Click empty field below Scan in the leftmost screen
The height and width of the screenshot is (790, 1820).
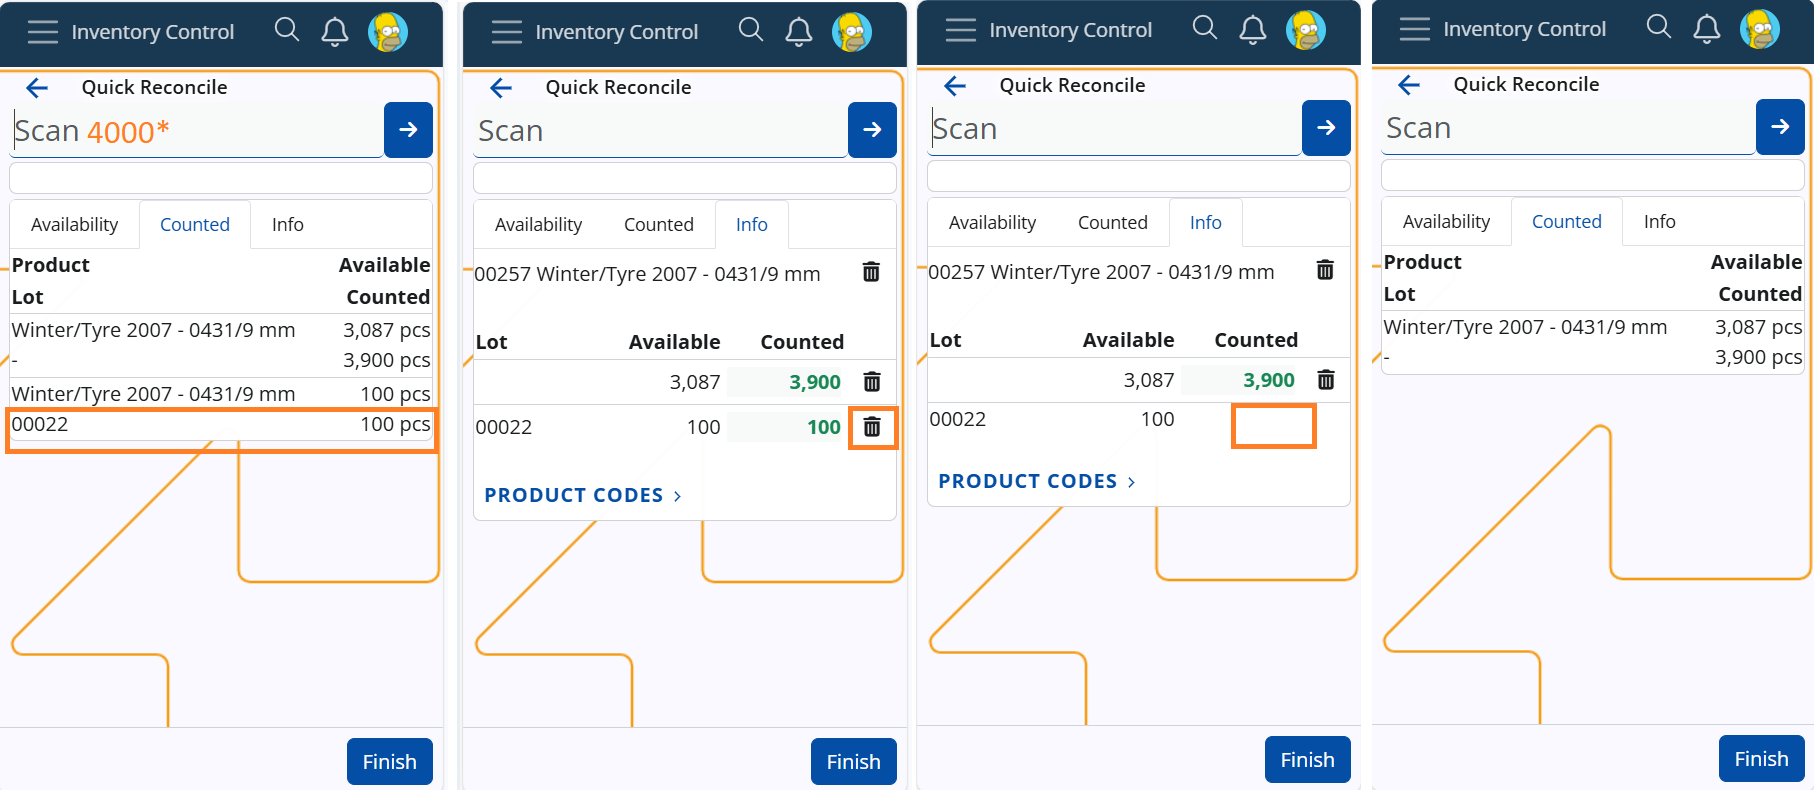pos(221,178)
